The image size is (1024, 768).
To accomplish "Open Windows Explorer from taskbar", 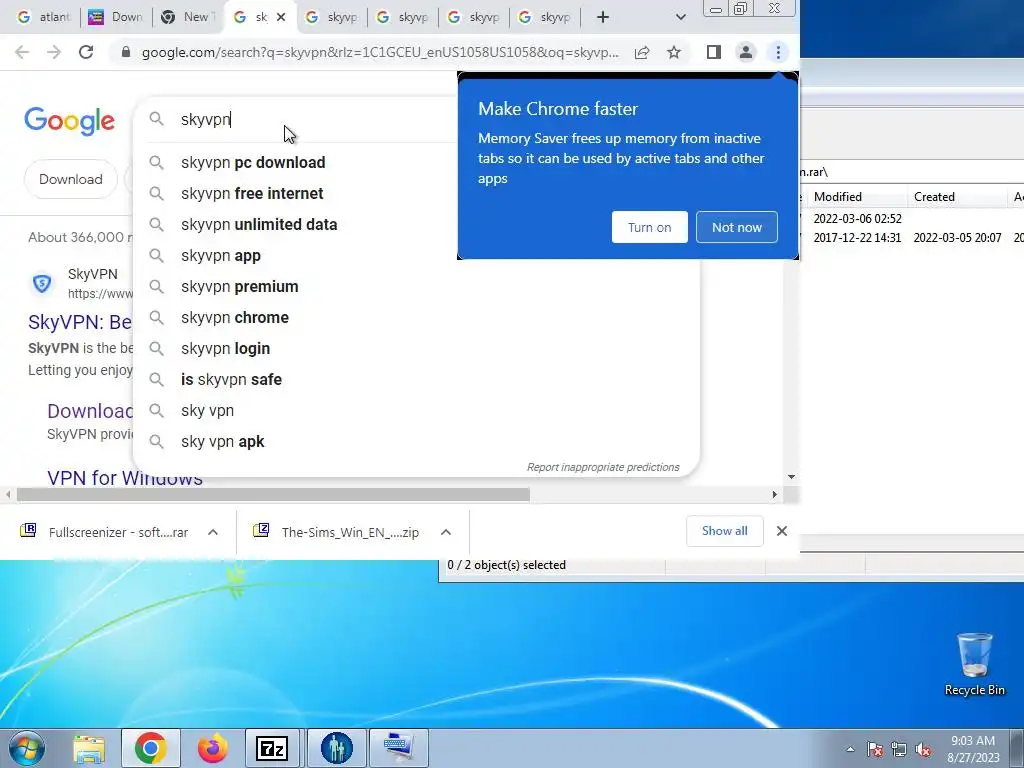I will coord(89,748).
